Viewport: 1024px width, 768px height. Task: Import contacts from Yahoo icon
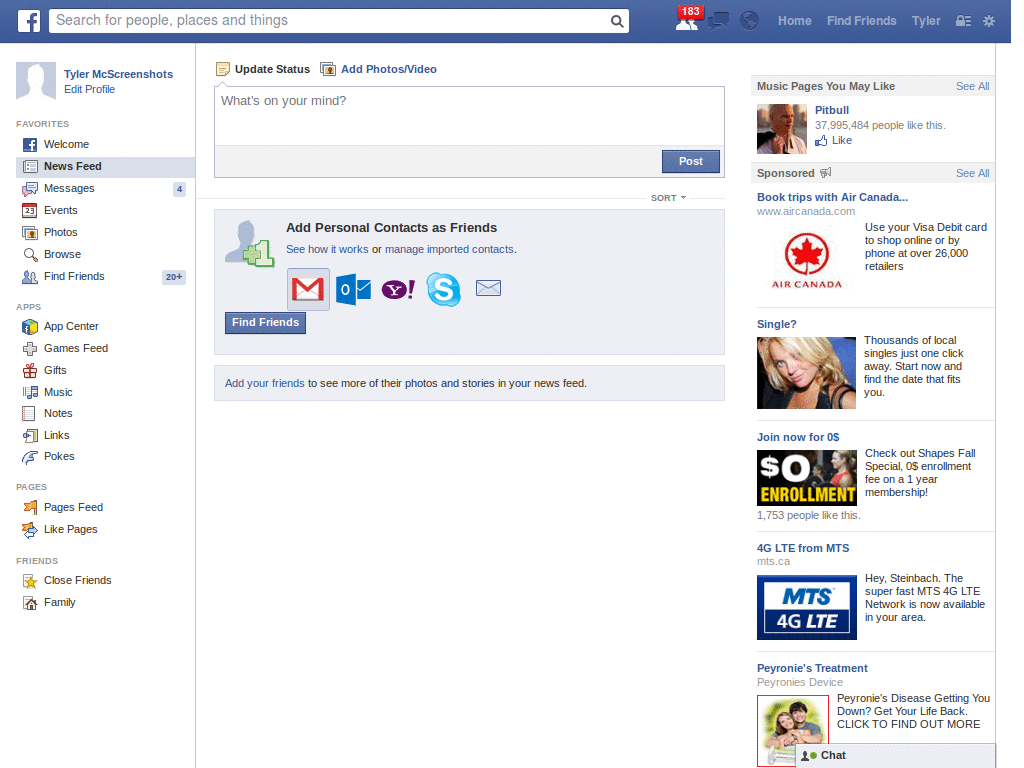(x=398, y=289)
